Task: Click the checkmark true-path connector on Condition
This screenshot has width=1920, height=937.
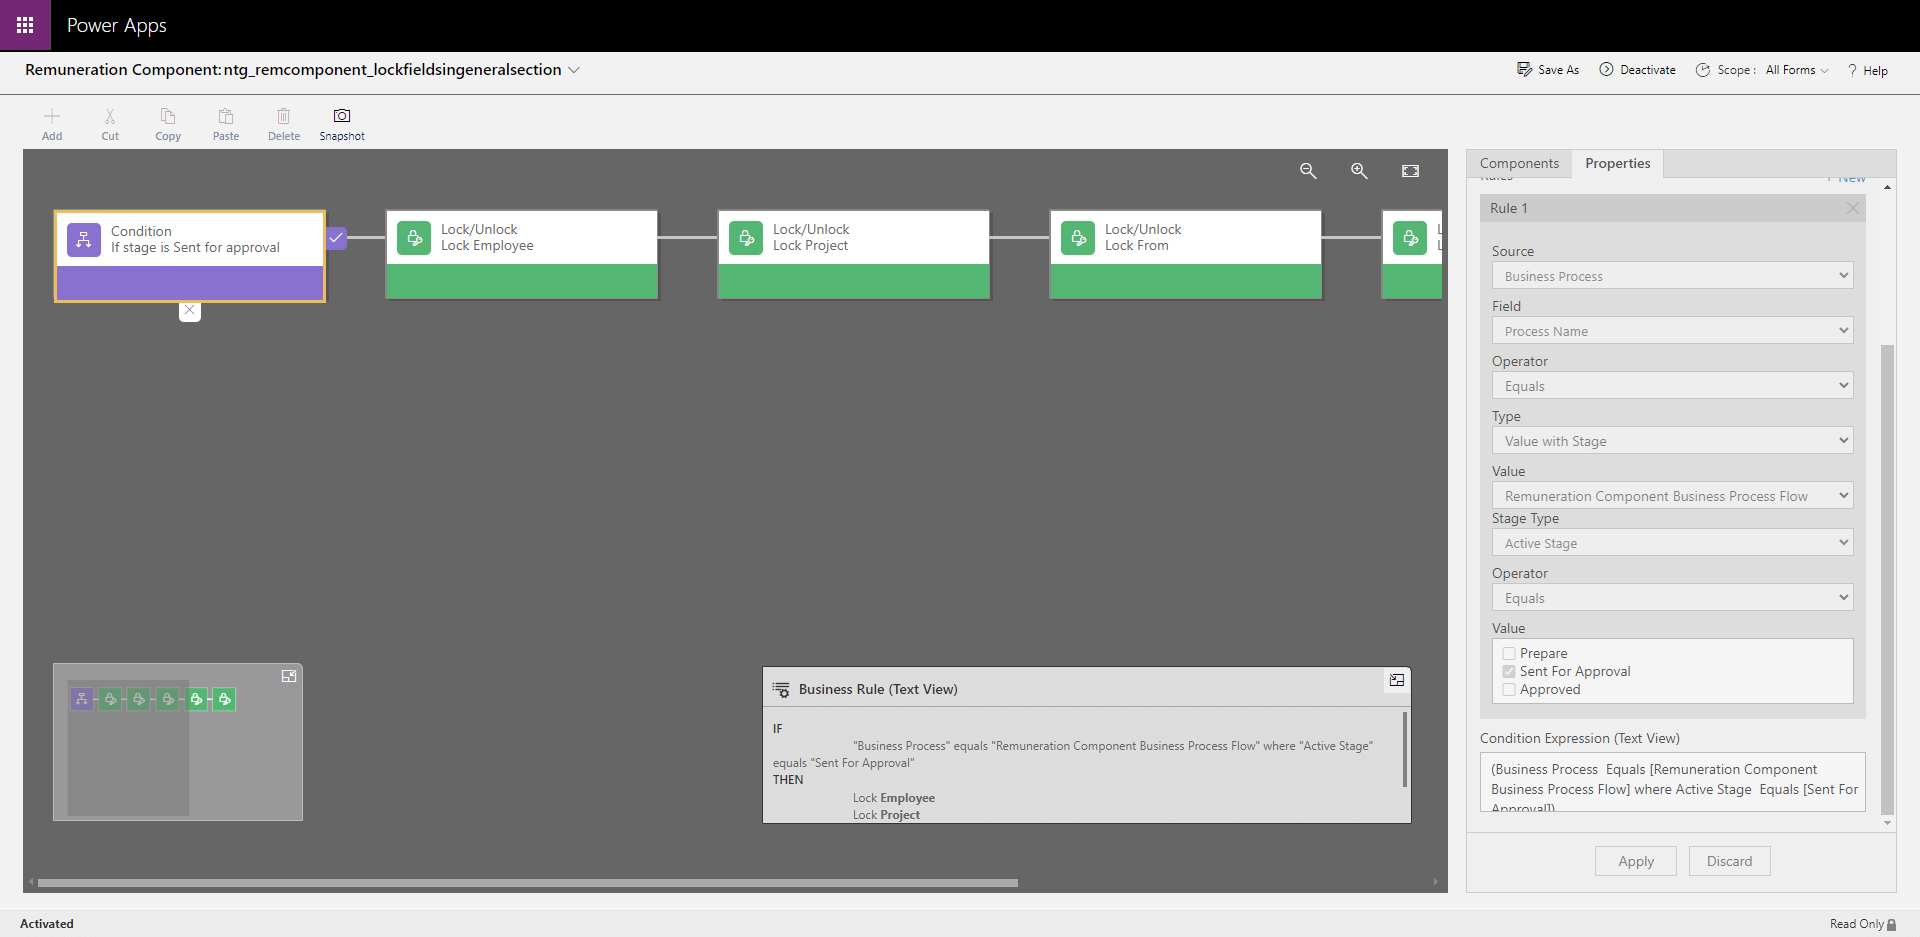Action: point(337,238)
